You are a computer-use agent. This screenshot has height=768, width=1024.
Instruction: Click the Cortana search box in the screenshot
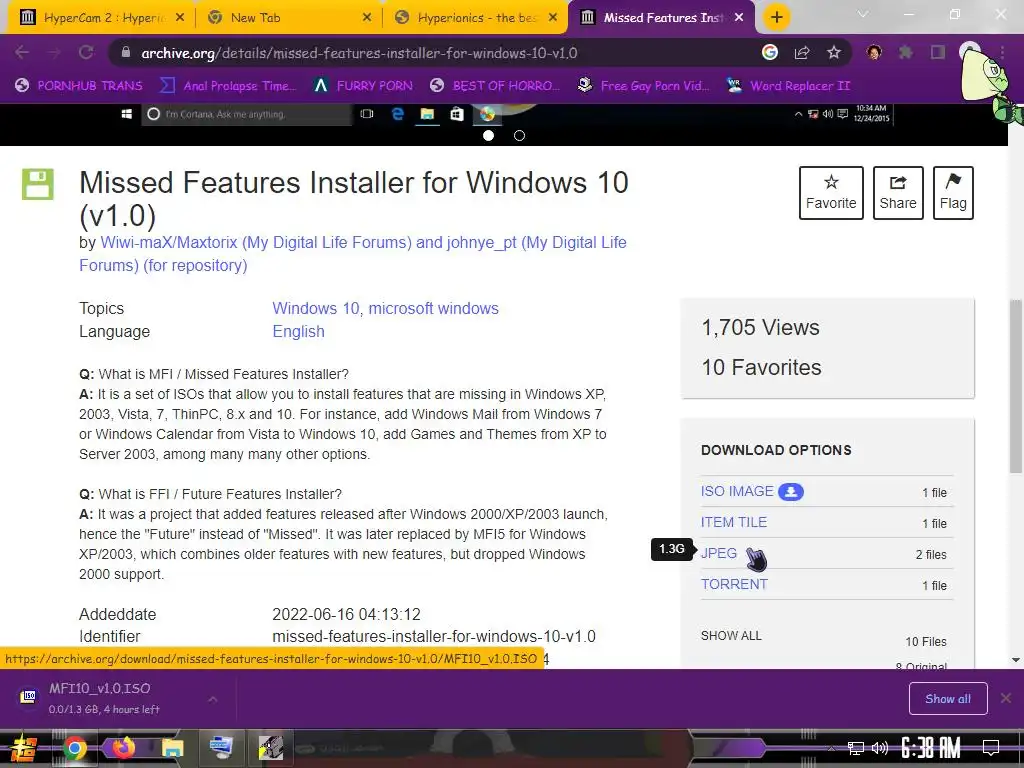(x=247, y=114)
